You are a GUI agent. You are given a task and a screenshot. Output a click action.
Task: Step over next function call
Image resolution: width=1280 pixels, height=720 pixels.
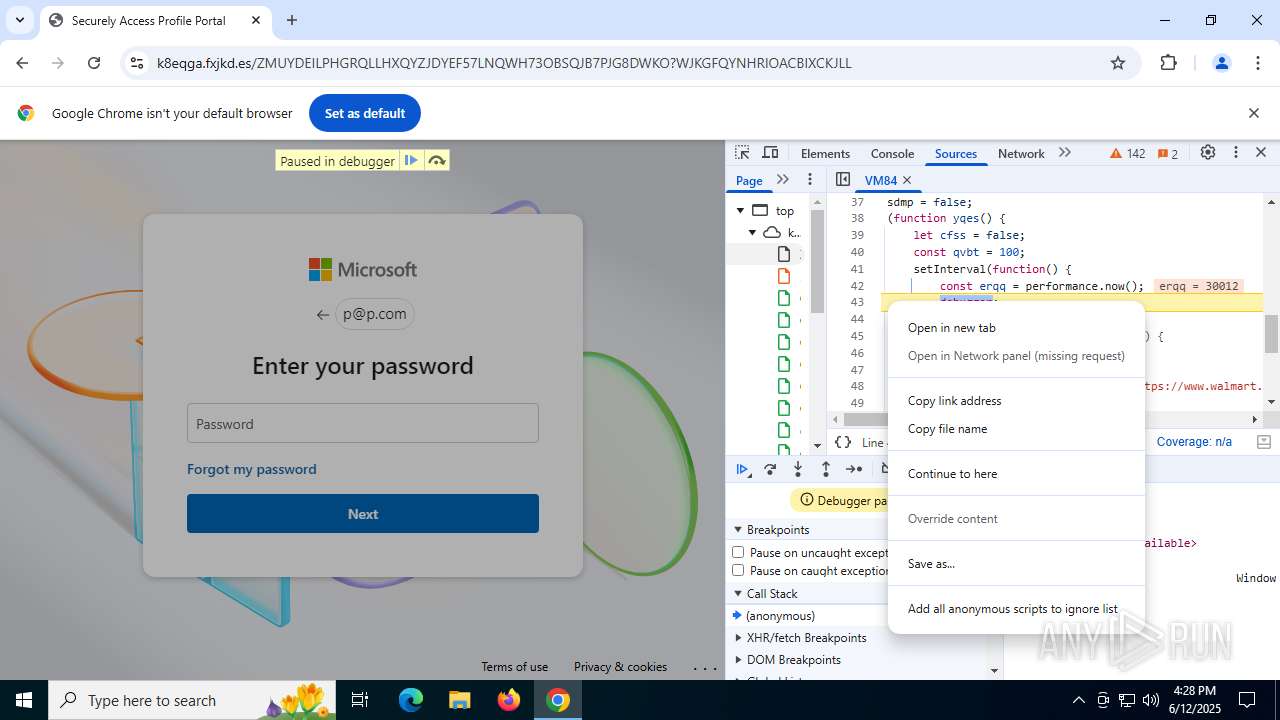click(x=770, y=469)
